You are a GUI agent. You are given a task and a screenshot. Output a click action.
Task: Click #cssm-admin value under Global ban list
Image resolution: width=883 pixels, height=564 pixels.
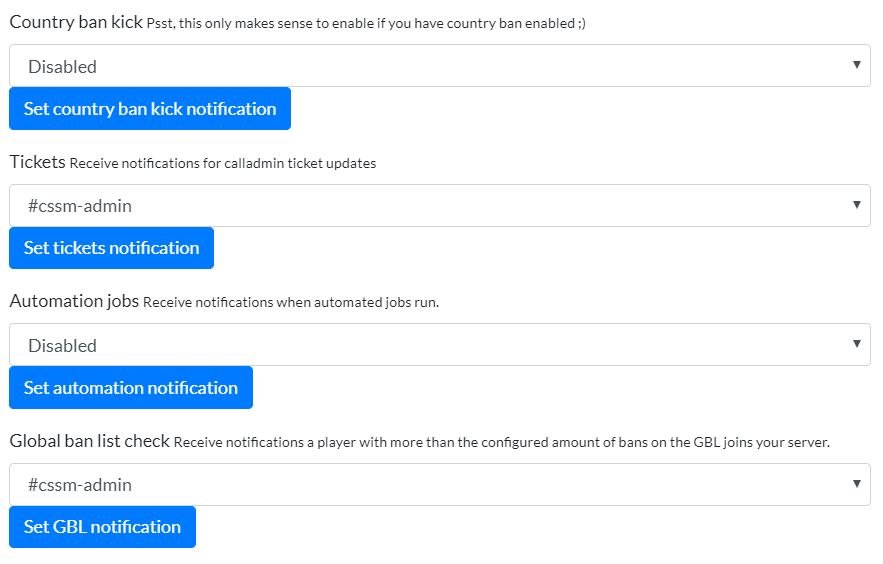[80, 485]
